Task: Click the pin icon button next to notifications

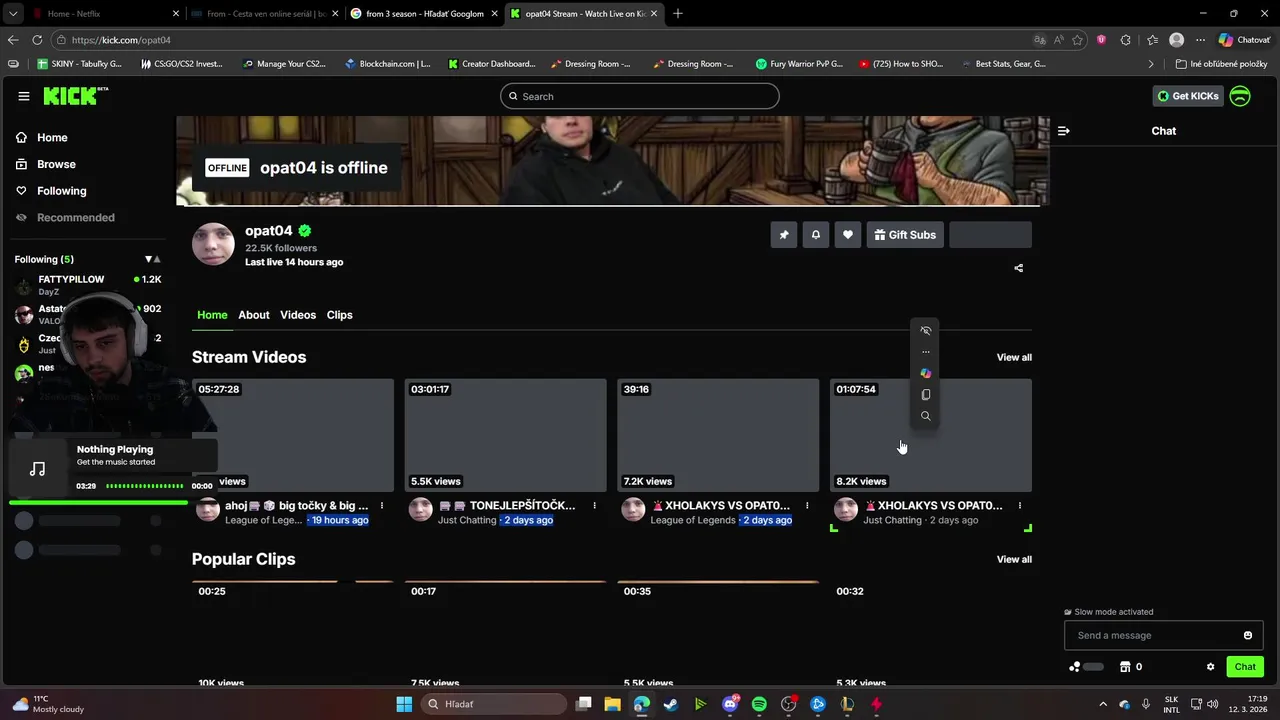Action: 784,235
